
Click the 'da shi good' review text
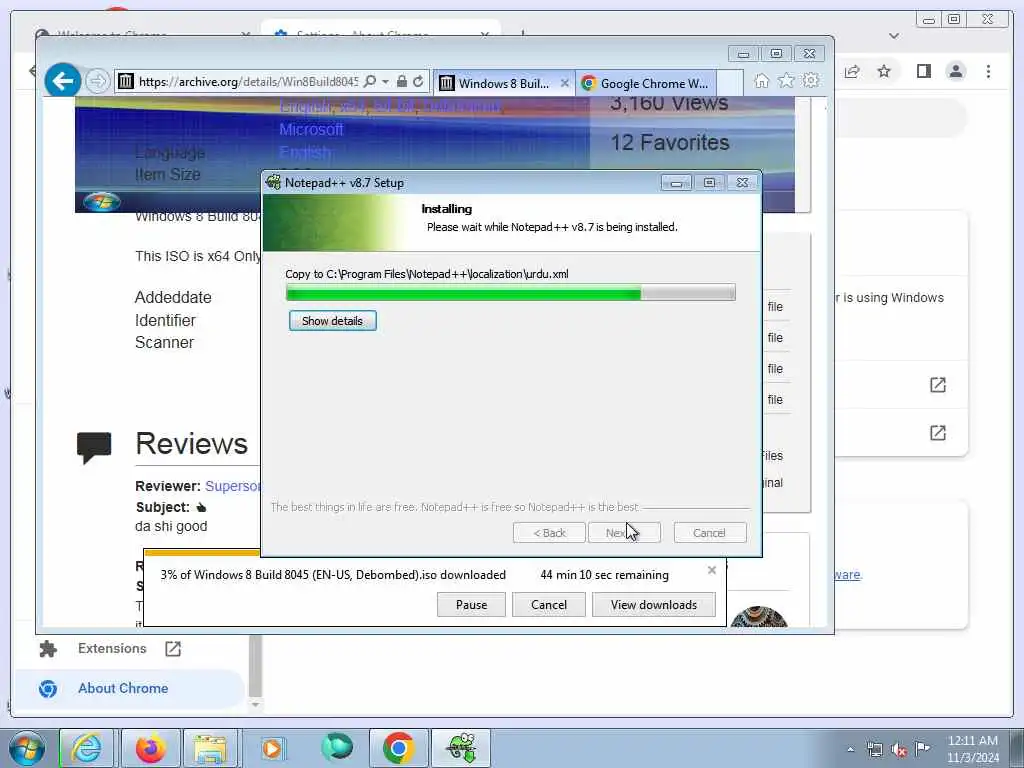click(x=171, y=526)
